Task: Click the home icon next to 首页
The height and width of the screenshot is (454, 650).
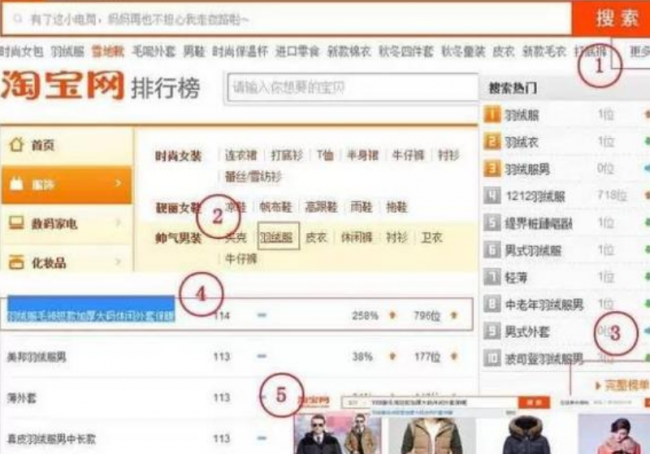Action: 16,145
